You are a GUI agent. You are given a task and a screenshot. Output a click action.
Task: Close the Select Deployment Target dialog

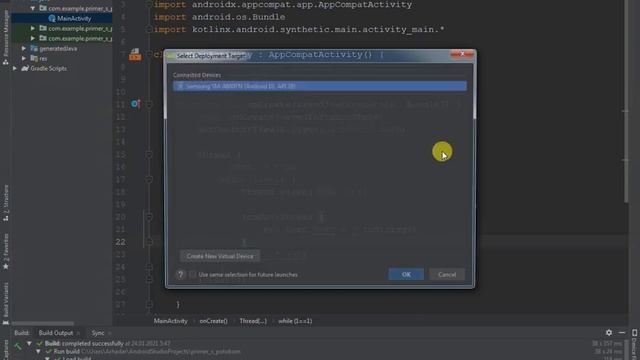click(462, 54)
